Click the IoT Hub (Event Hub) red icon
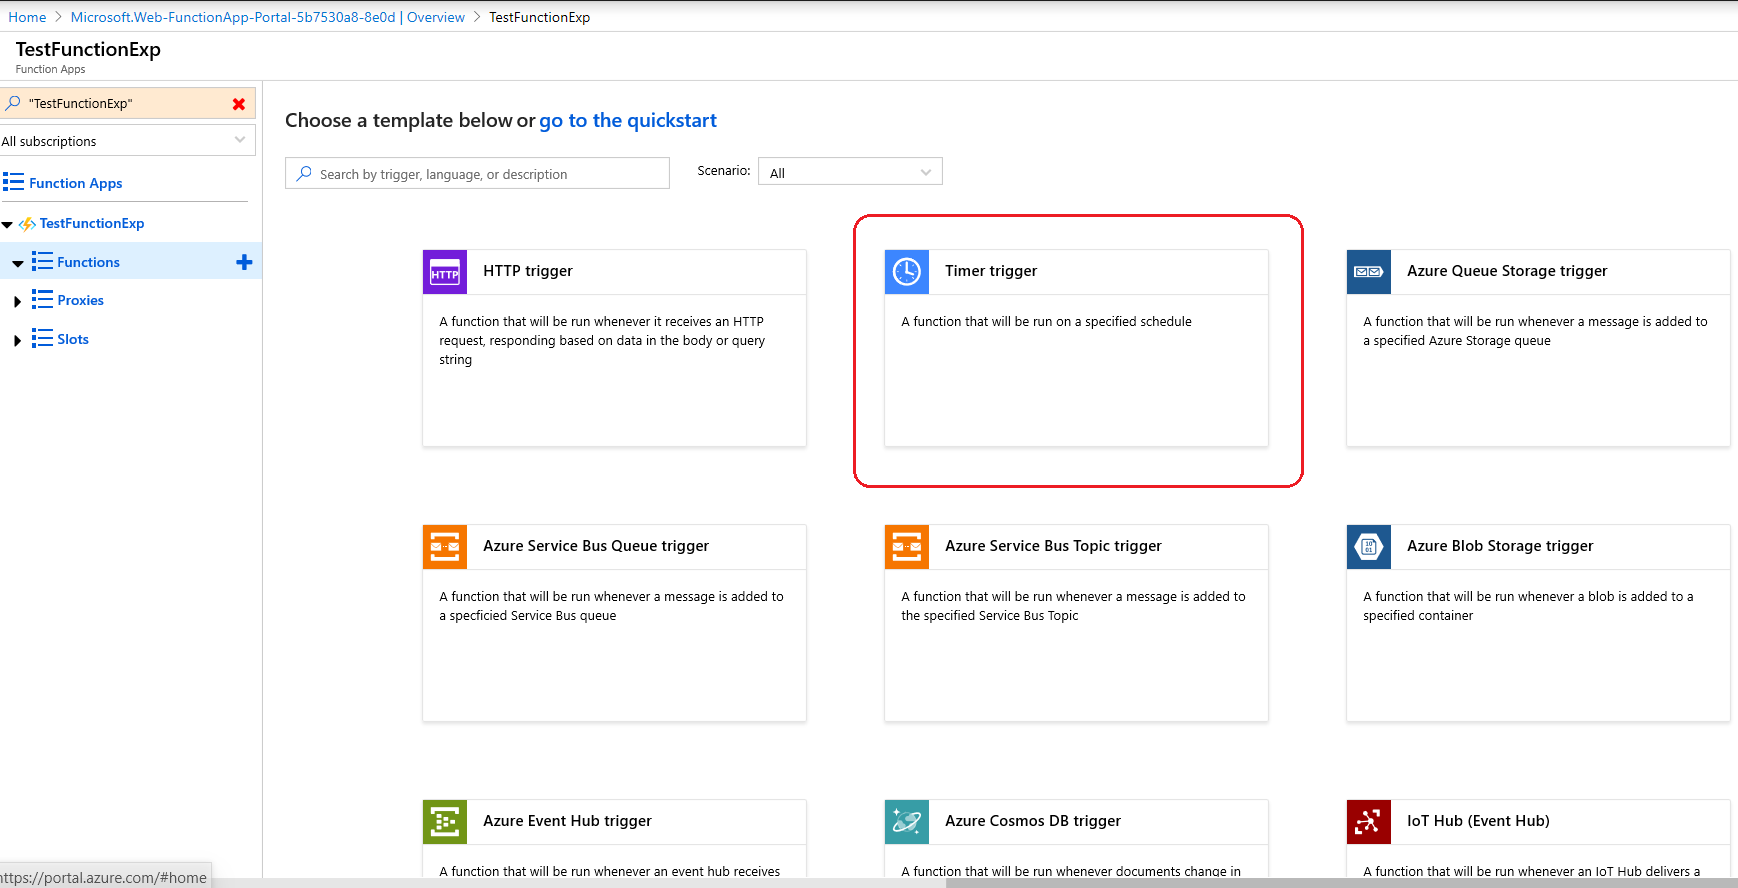This screenshot has width=1738, height=888. point(1369,822)
